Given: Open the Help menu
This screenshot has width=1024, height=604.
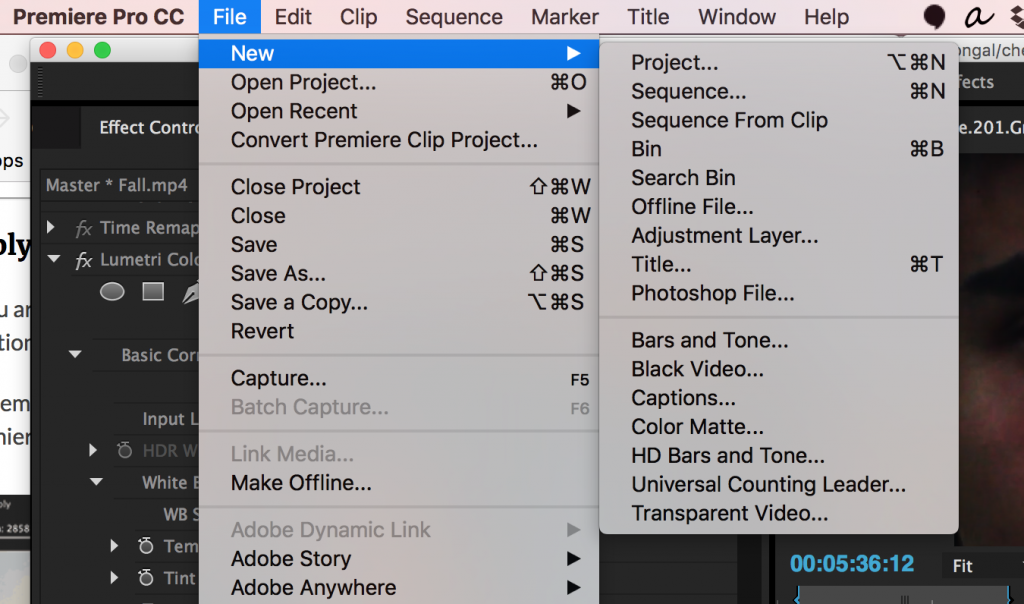Looking at the screenshot, I should click(x=826, y=17).
